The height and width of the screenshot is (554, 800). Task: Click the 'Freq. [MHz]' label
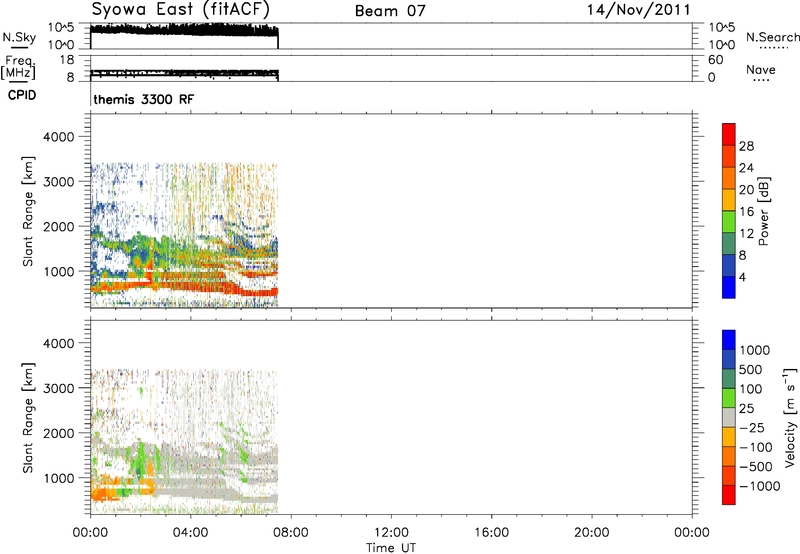point(19,67)
